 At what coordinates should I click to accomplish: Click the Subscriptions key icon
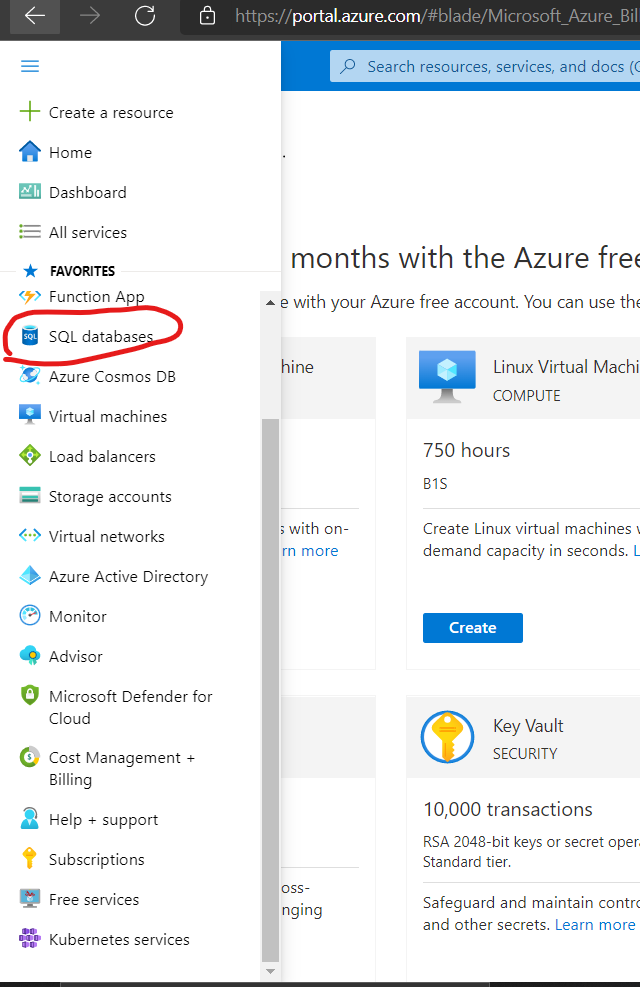30,858
